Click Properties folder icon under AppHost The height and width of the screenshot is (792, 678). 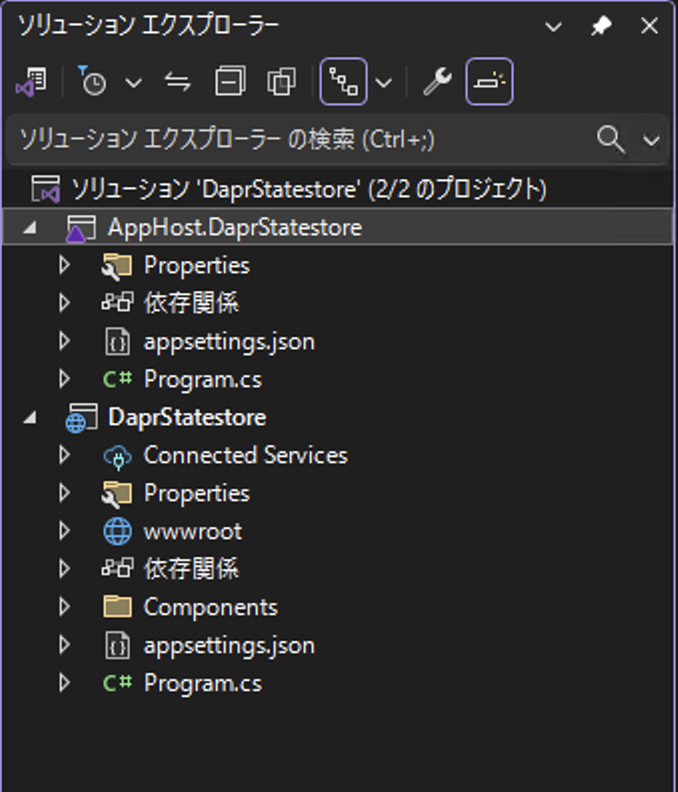pyautogui.click(x=117, y=266)
